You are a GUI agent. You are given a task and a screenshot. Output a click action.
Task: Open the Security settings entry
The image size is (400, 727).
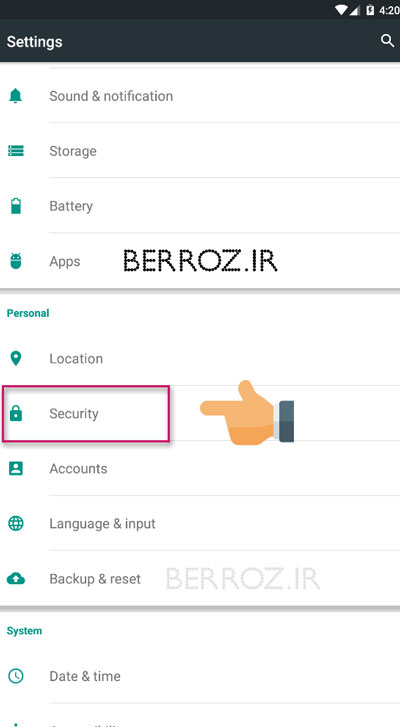click(x=200, y=413)
